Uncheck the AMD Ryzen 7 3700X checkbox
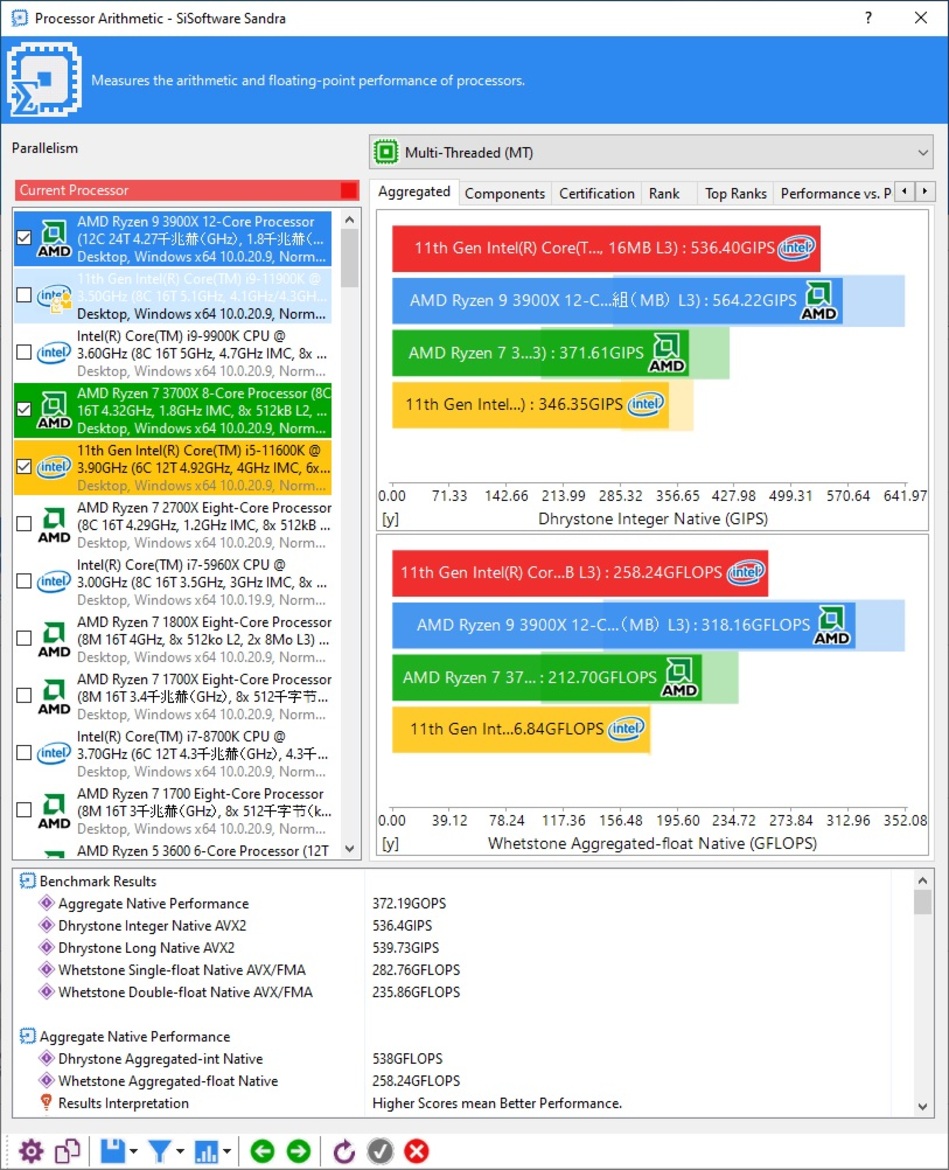Image resolution: width=949 pixels, height=1170 pixels. point(24,409)
